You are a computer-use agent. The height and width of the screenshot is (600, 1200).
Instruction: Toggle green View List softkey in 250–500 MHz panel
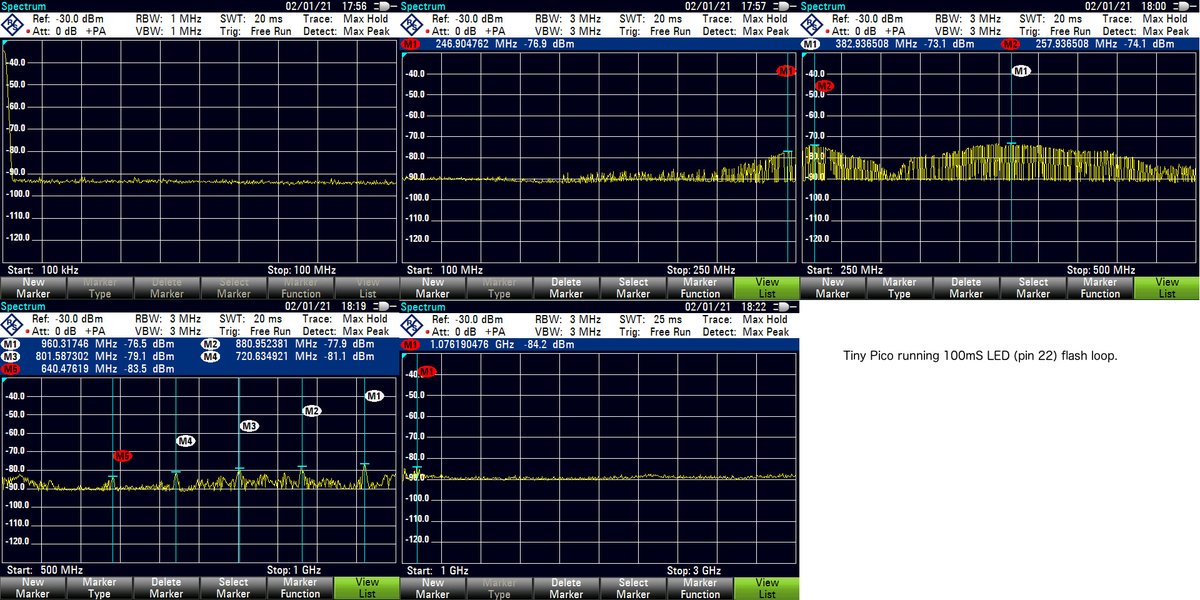(1167, 288)
